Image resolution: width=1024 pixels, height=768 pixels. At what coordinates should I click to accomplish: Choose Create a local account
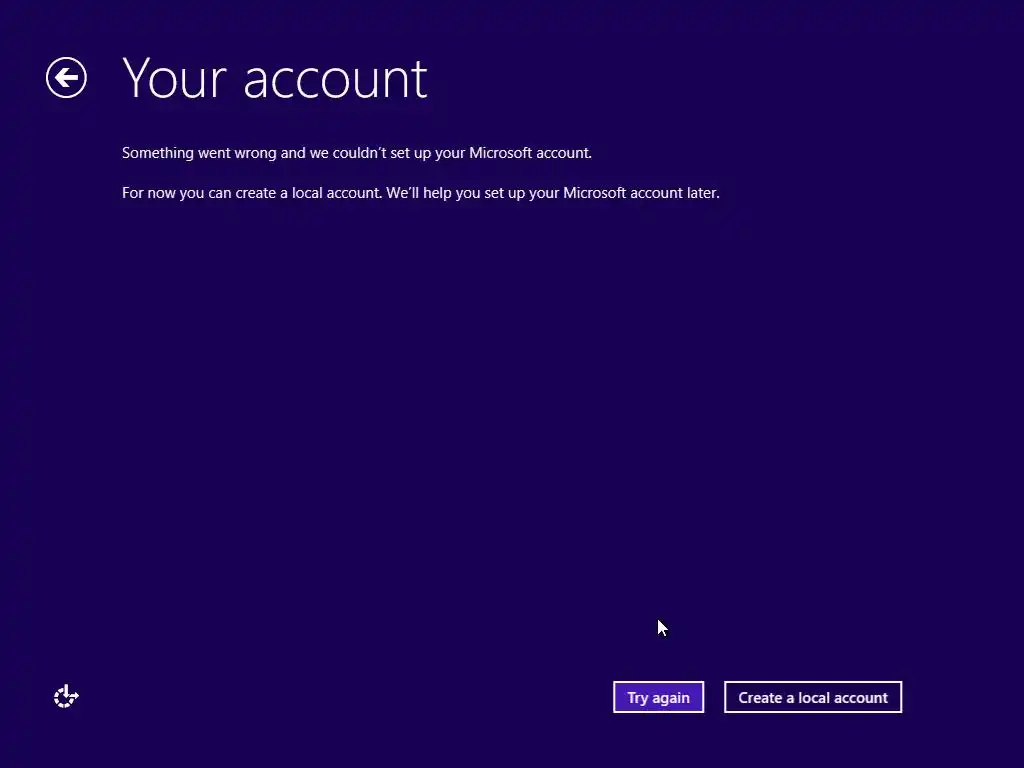813,697
